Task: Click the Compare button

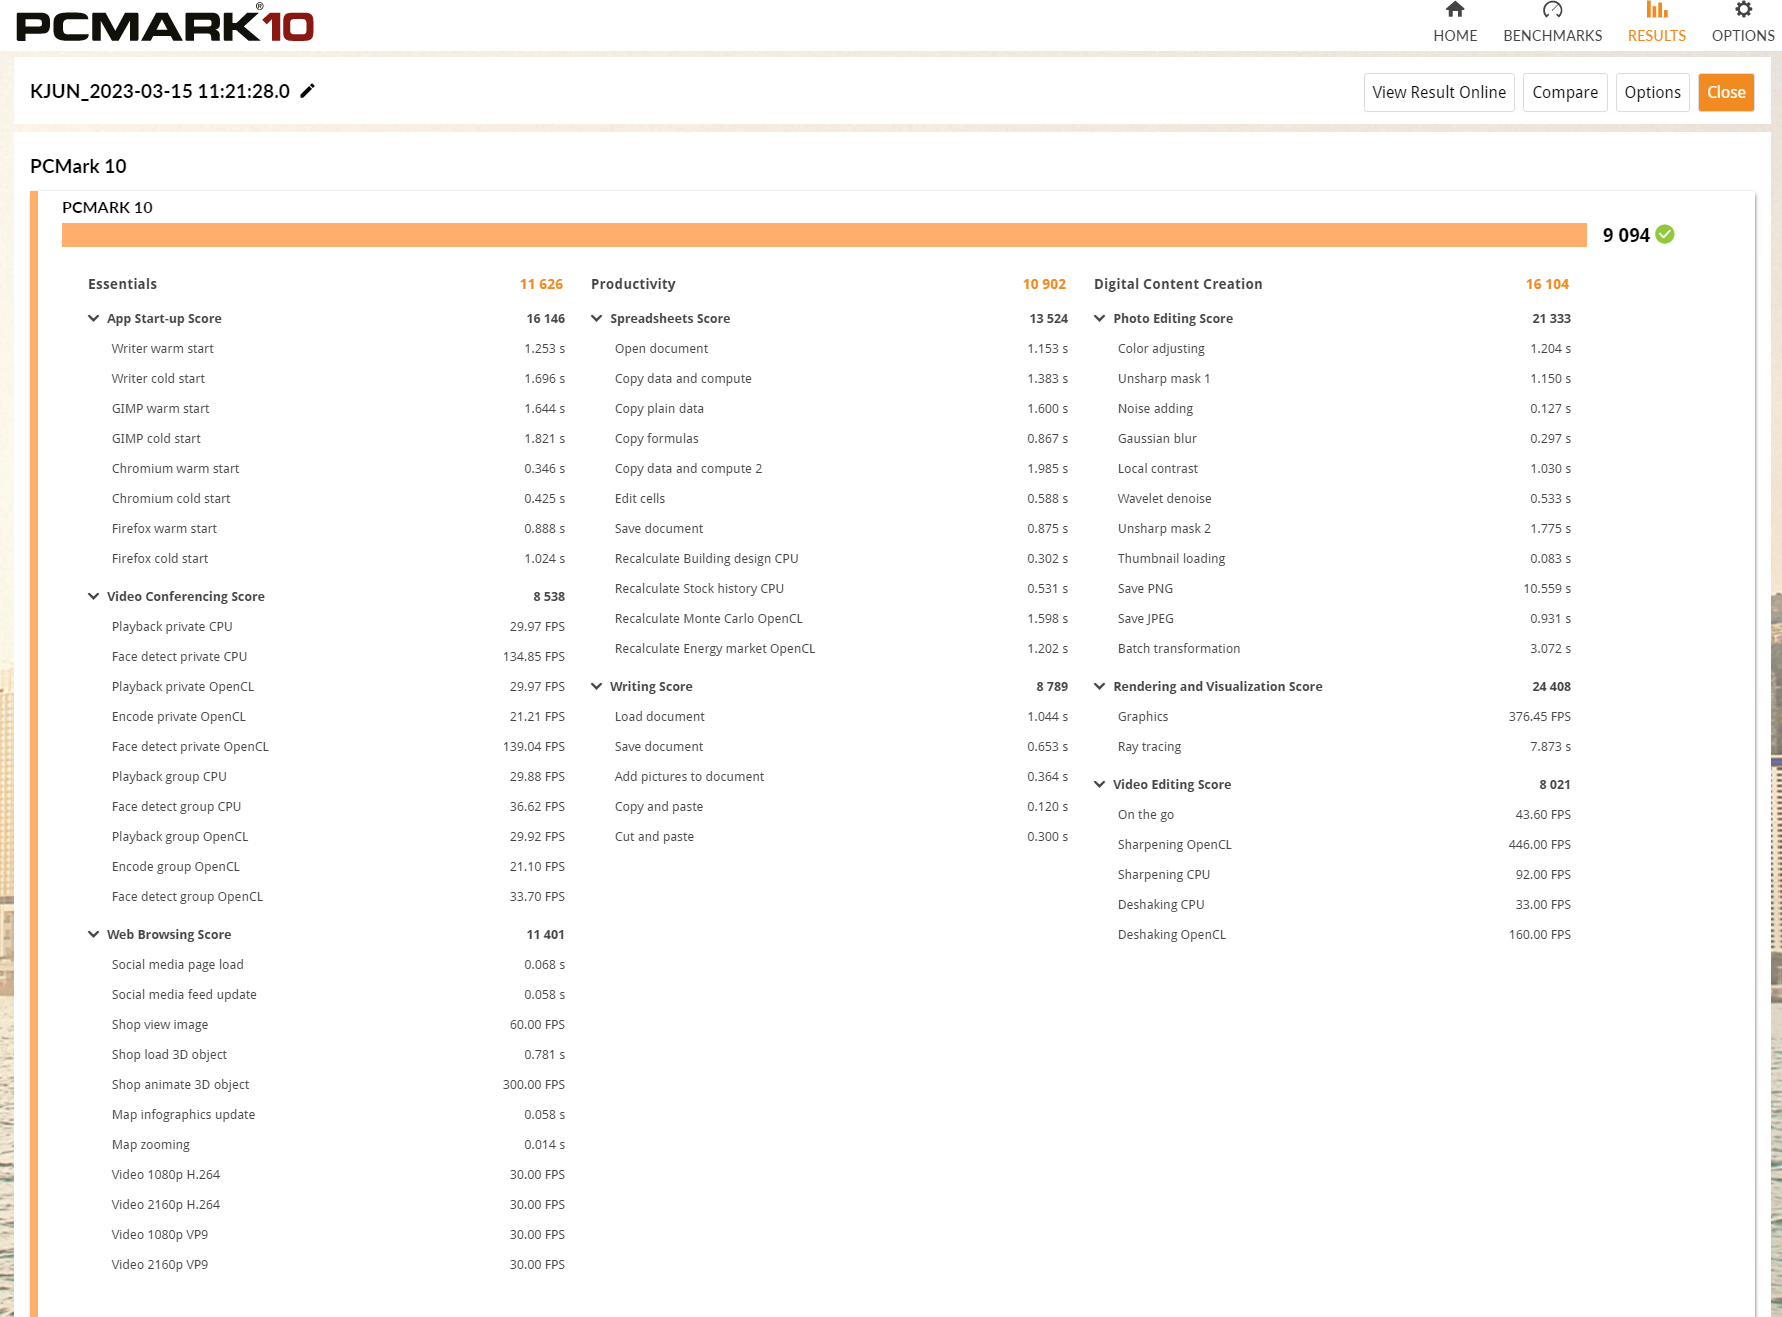Action: (1565, 92)
